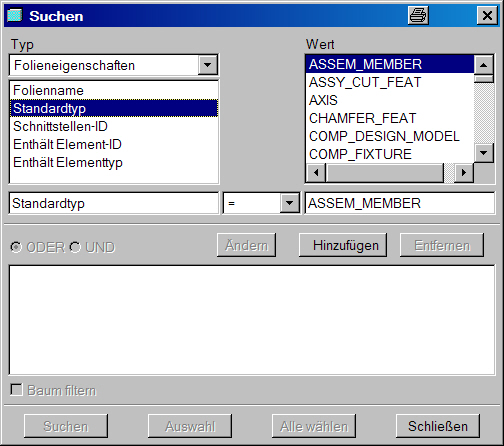Click the Suchen window icon in title bar
504x446 pixels.
[x=15, y=15]
